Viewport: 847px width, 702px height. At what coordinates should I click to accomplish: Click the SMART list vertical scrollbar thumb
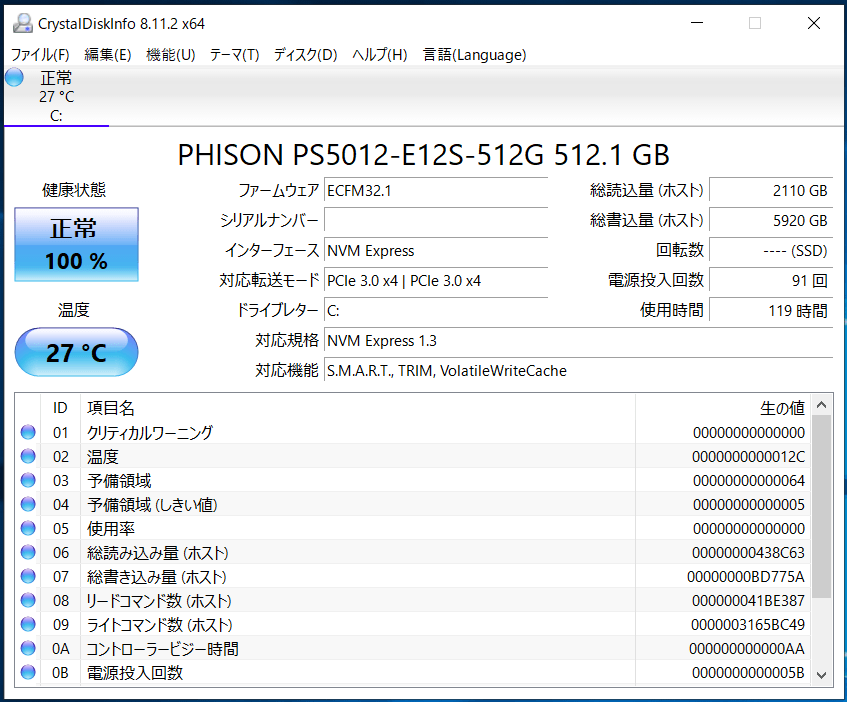pos(822,506)
